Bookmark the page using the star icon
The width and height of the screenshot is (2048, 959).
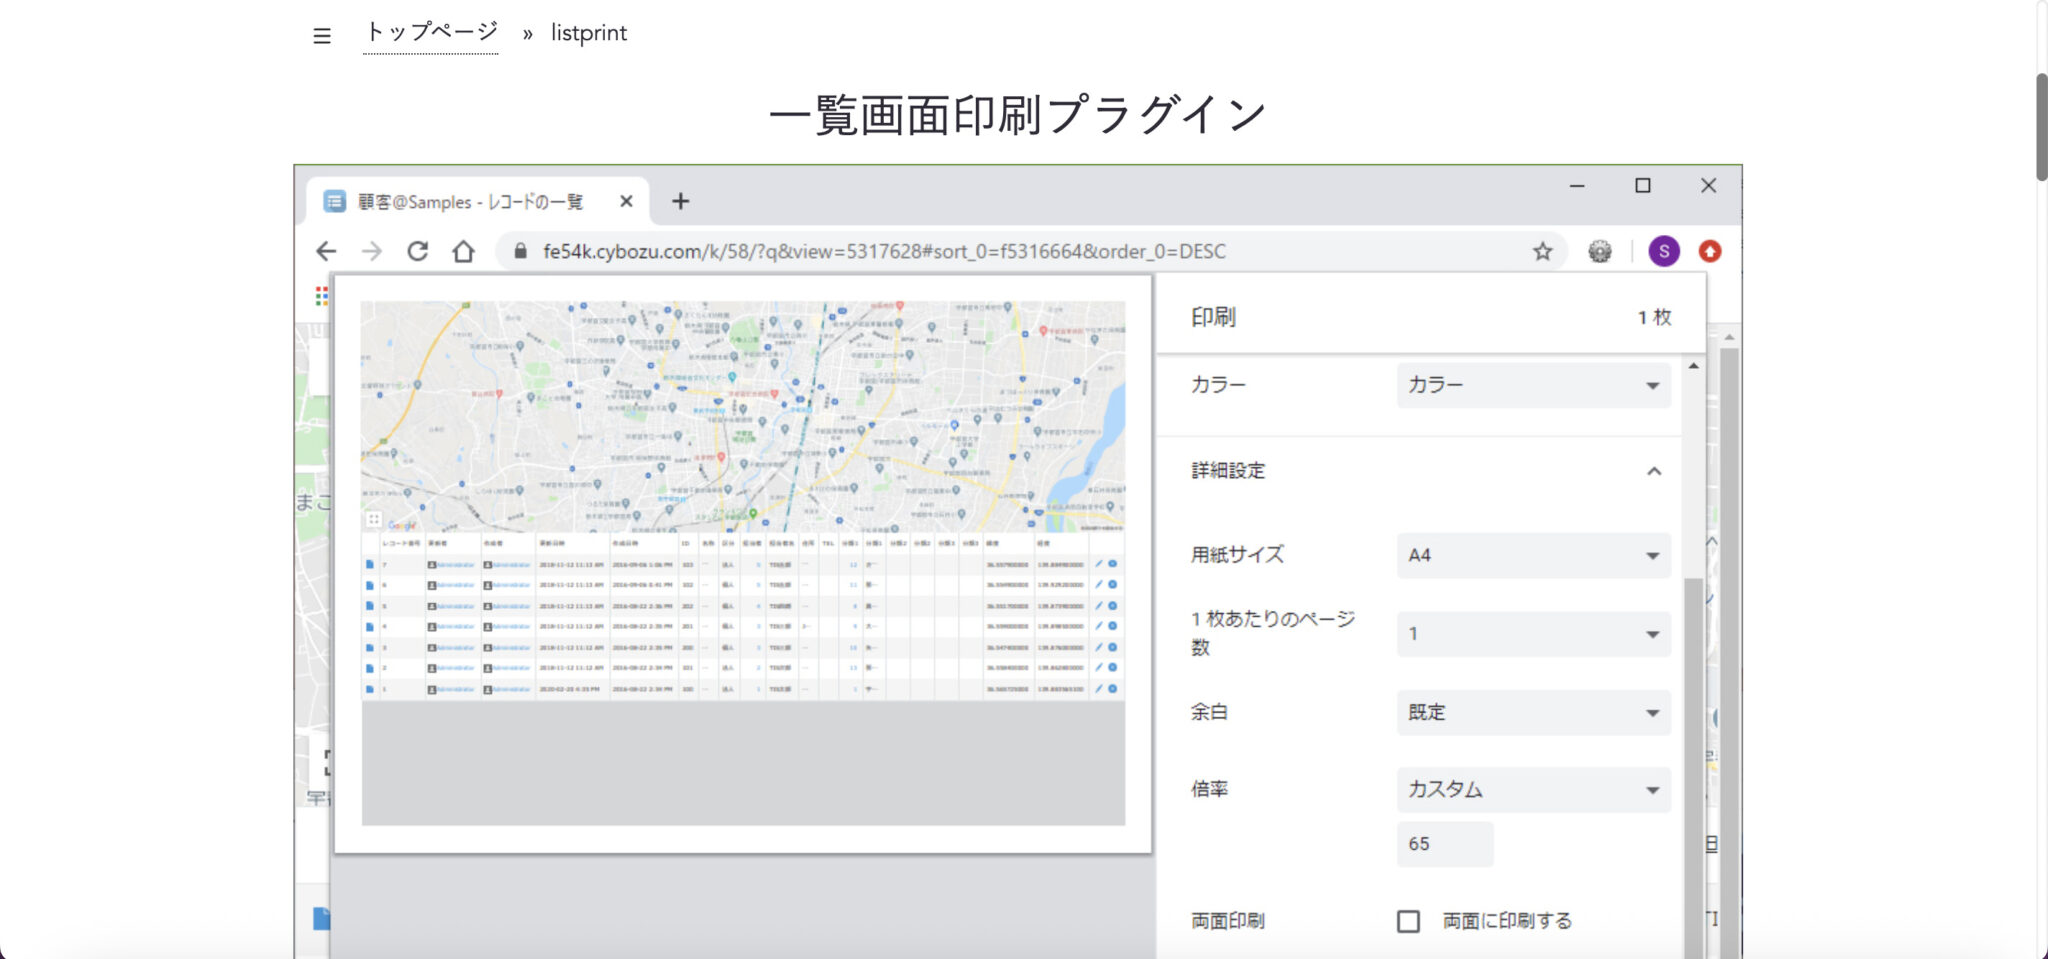point(1543,251)
